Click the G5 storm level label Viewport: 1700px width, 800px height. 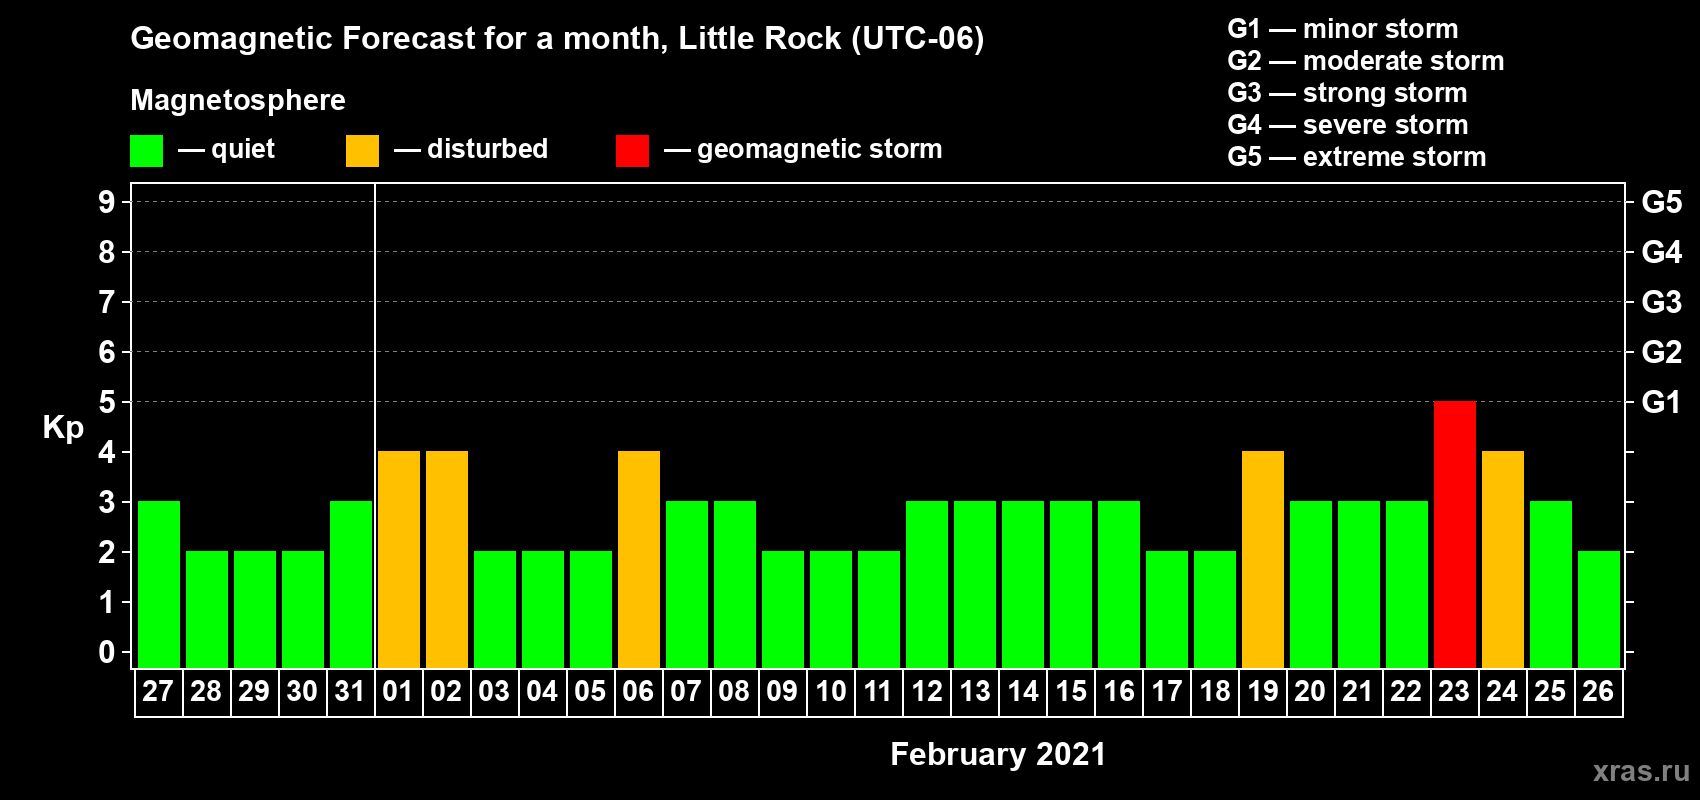[x=1661, y=202]
